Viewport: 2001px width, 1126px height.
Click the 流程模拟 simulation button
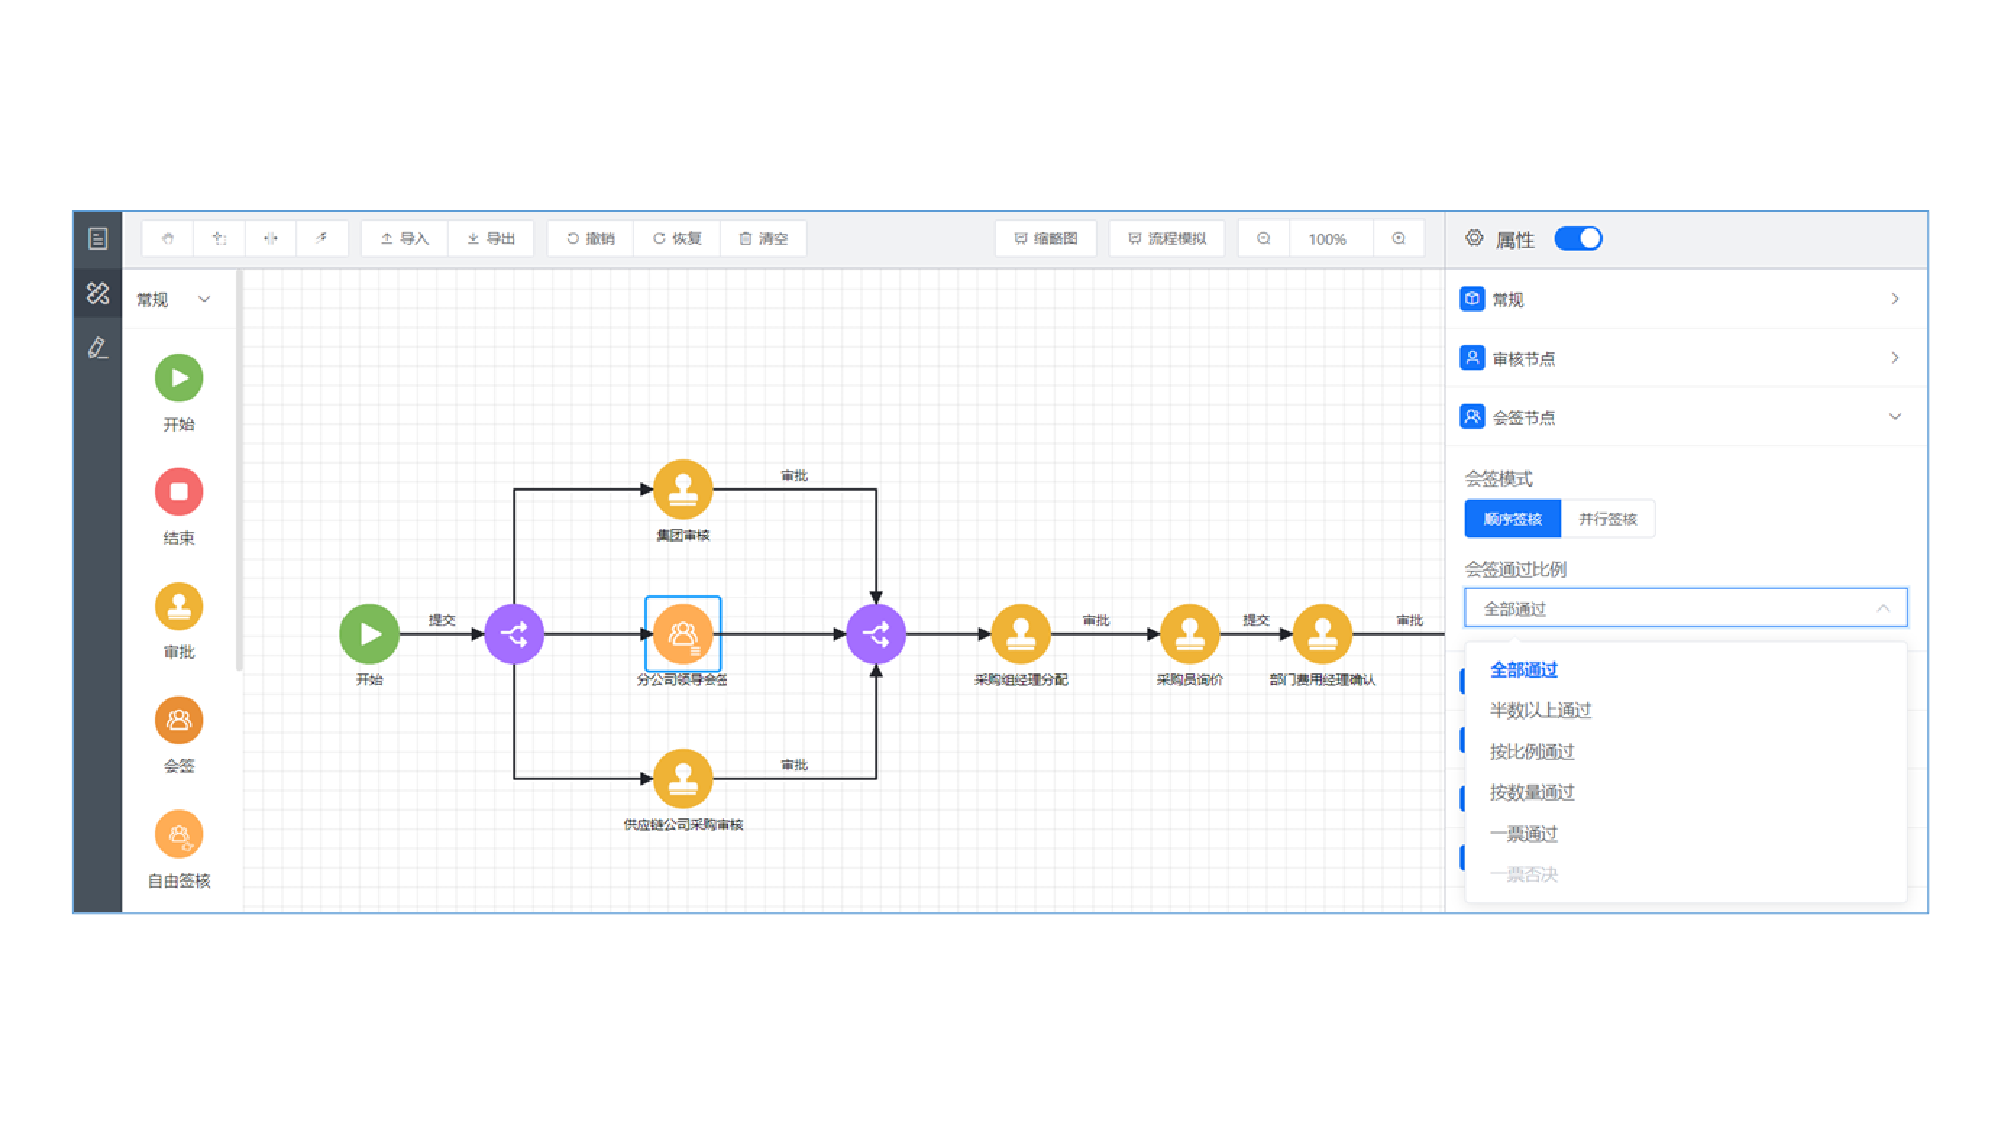[x=1167, y=239]
